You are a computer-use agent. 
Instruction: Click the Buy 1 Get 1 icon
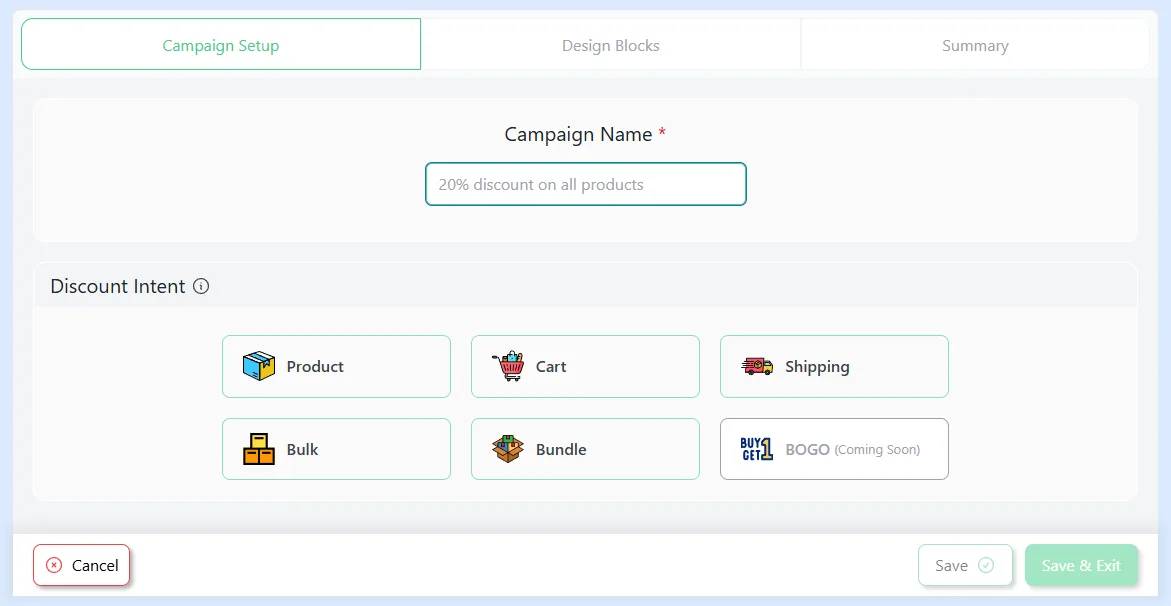tap(757, 449)
